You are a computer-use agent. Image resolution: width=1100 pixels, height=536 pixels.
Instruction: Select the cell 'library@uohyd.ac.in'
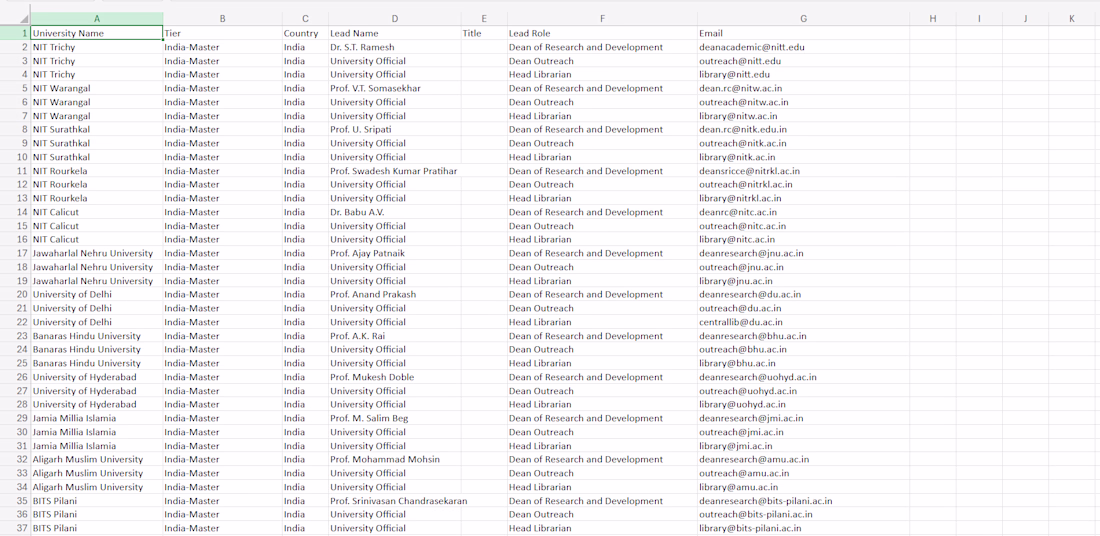803,405
